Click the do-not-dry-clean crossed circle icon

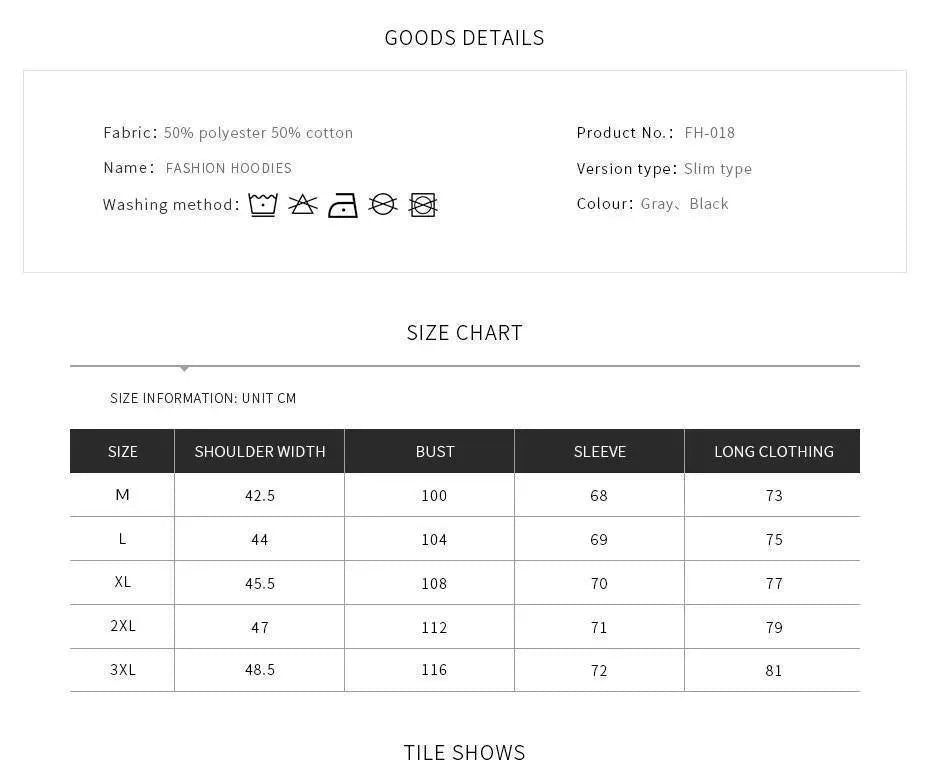pos(383,205)
